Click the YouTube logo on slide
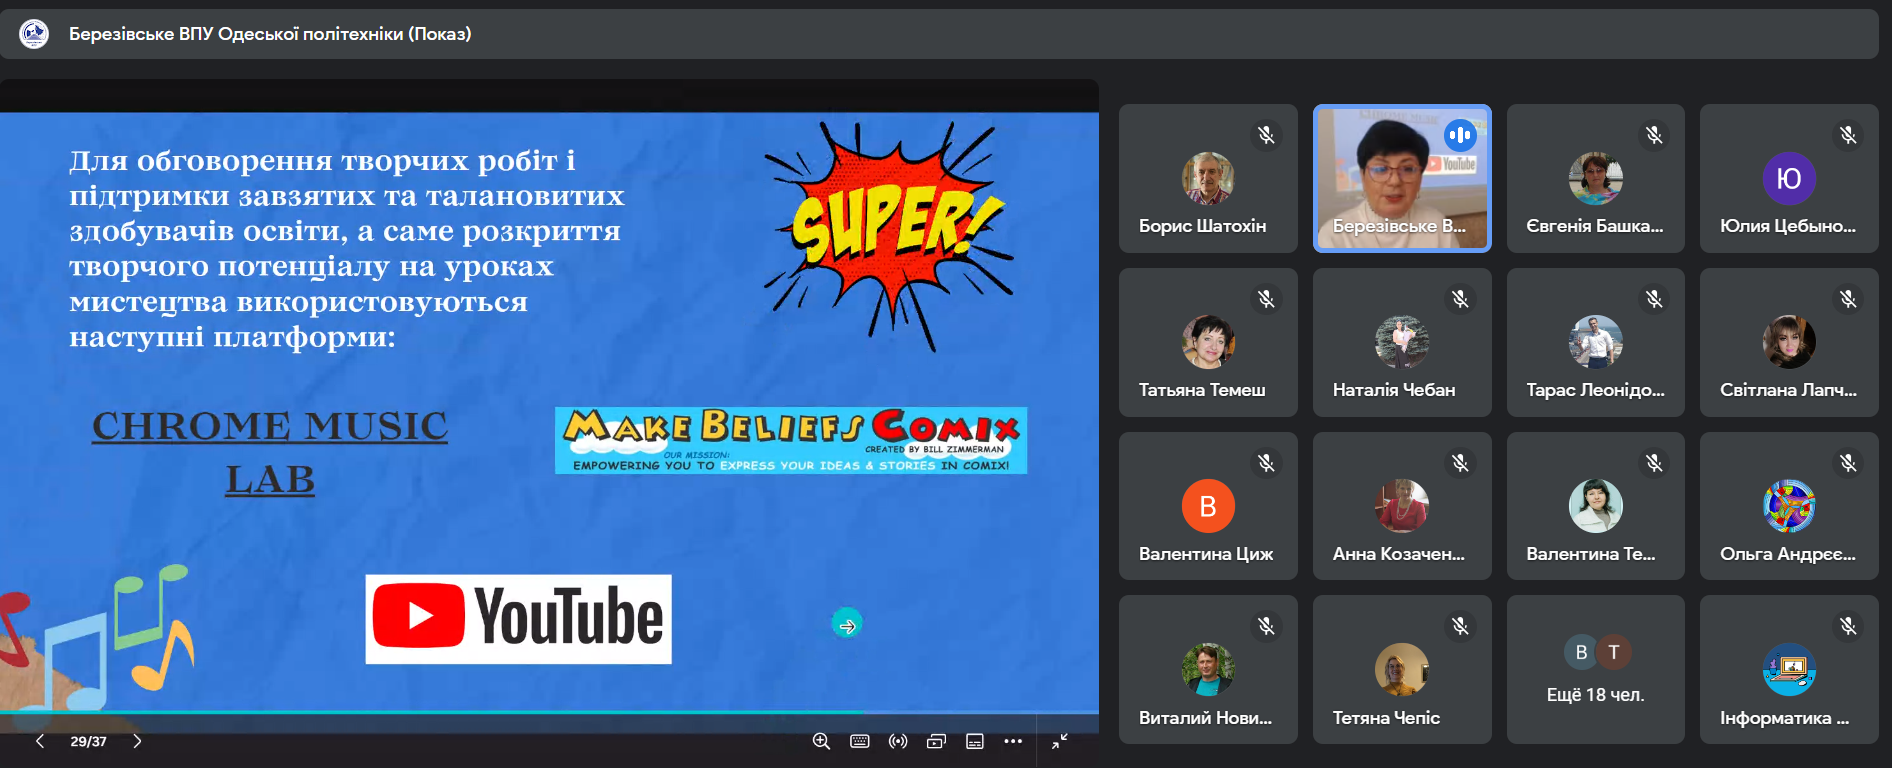This screenshot has height=768, width=1892. pos(518,619)
